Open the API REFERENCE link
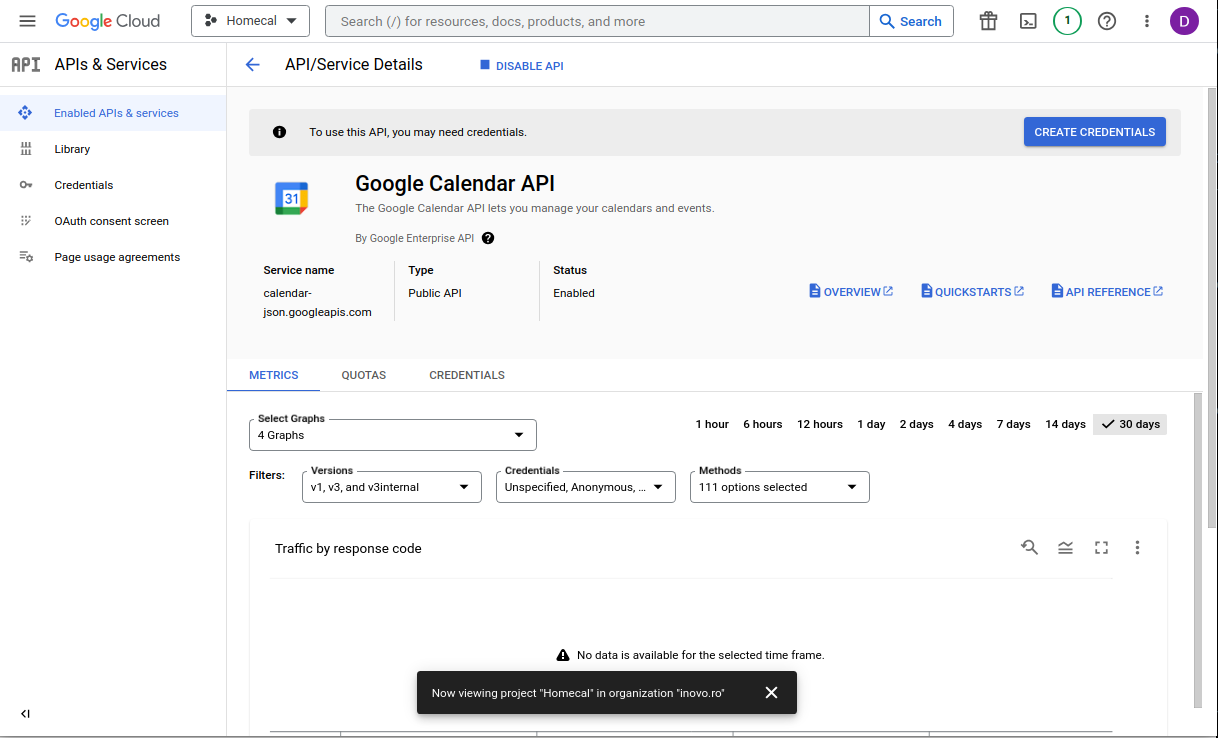1218x738 pixels. pos(1107,291)
